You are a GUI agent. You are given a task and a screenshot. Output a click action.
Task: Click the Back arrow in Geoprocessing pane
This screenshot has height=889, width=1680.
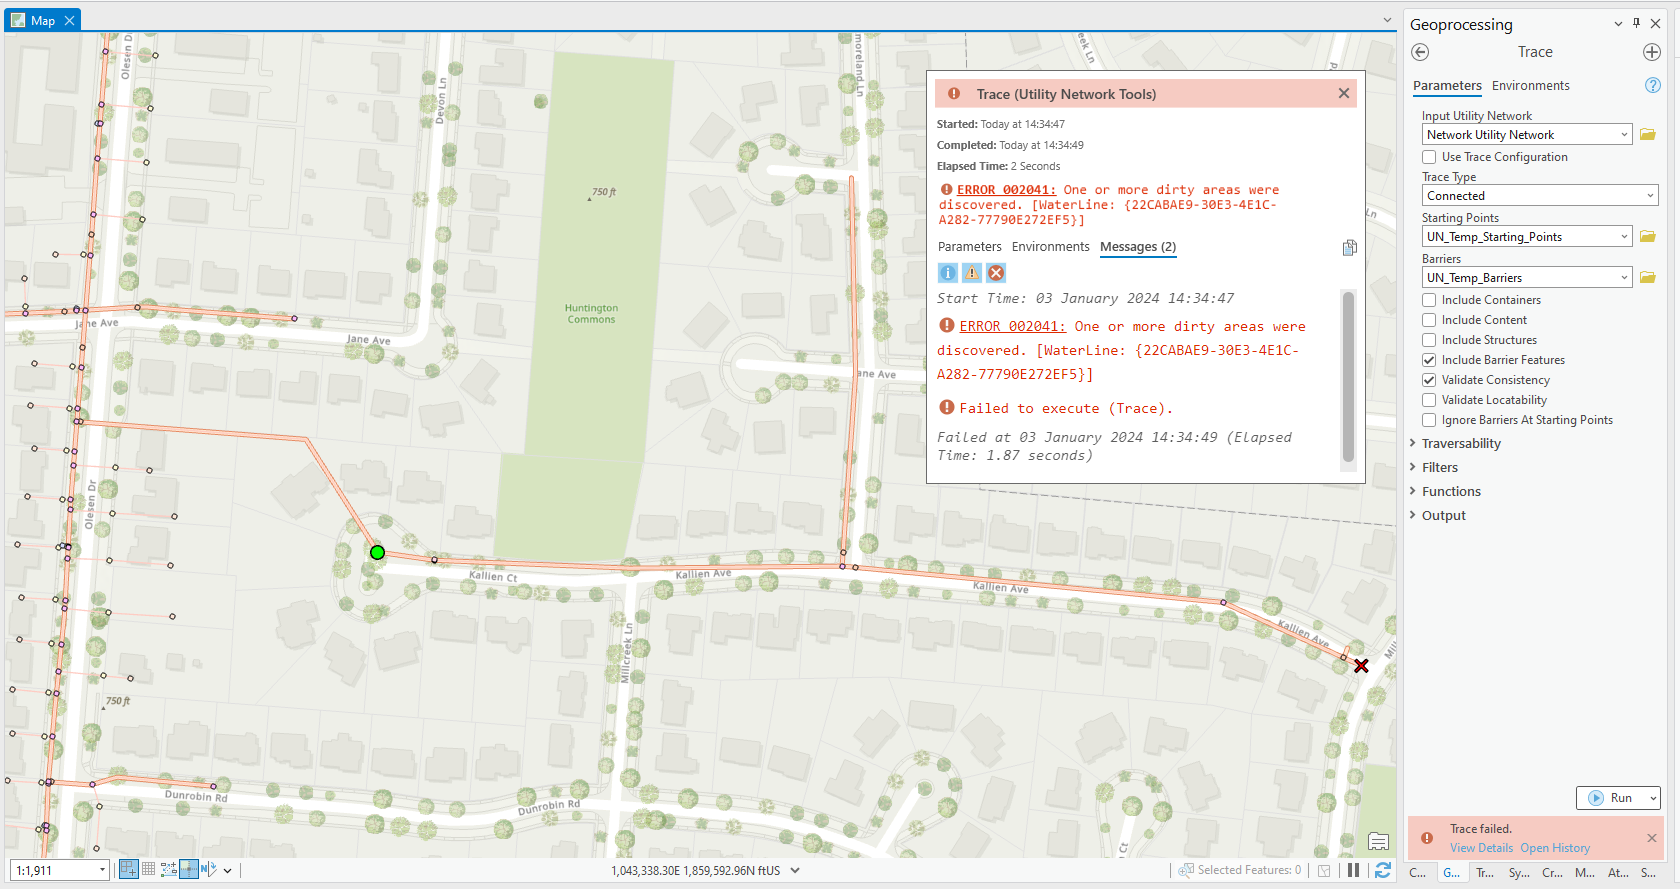[x=1420, y=52]
